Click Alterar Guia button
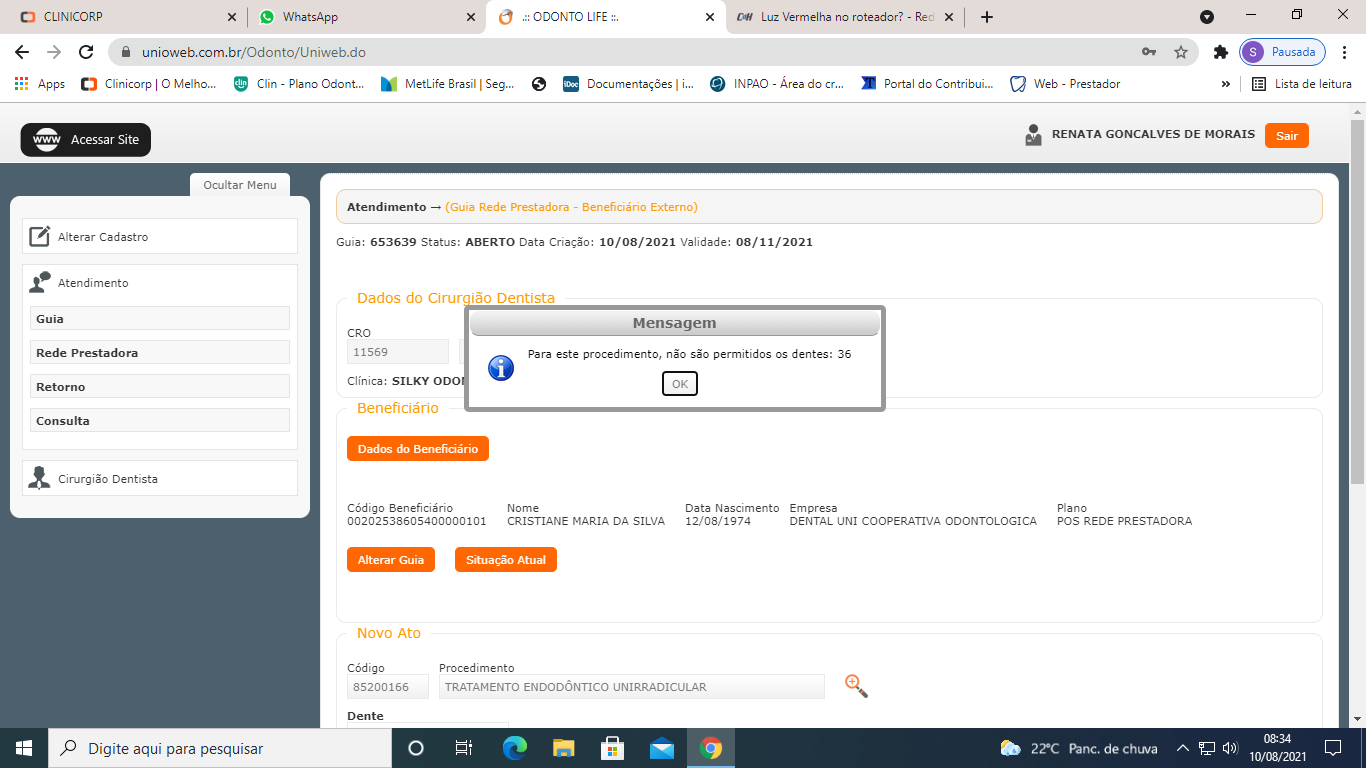Image resolution: width=1366 pixels, height=768 pixels. pyautogui.click(x=391, y=560)
